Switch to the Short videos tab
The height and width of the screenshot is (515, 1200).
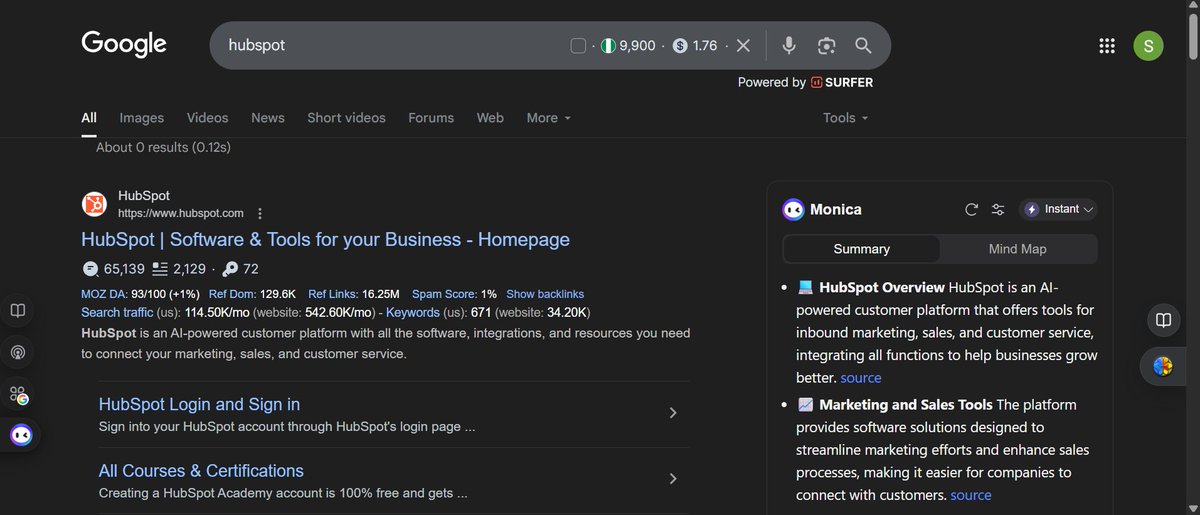(x=346, y=118)
